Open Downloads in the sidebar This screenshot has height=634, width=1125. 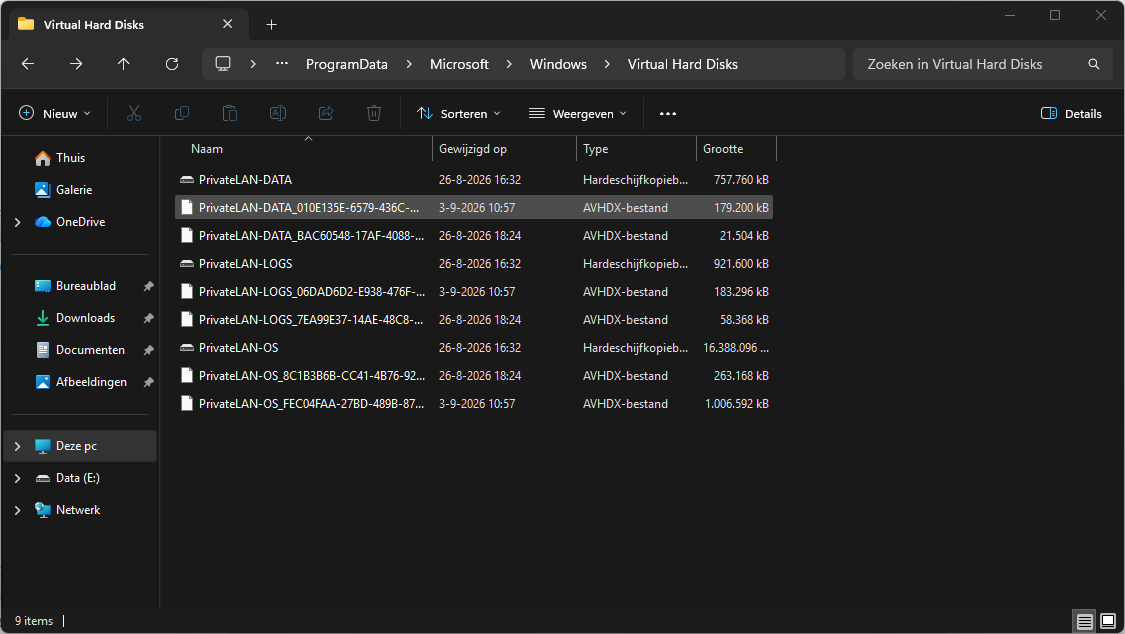85,318
